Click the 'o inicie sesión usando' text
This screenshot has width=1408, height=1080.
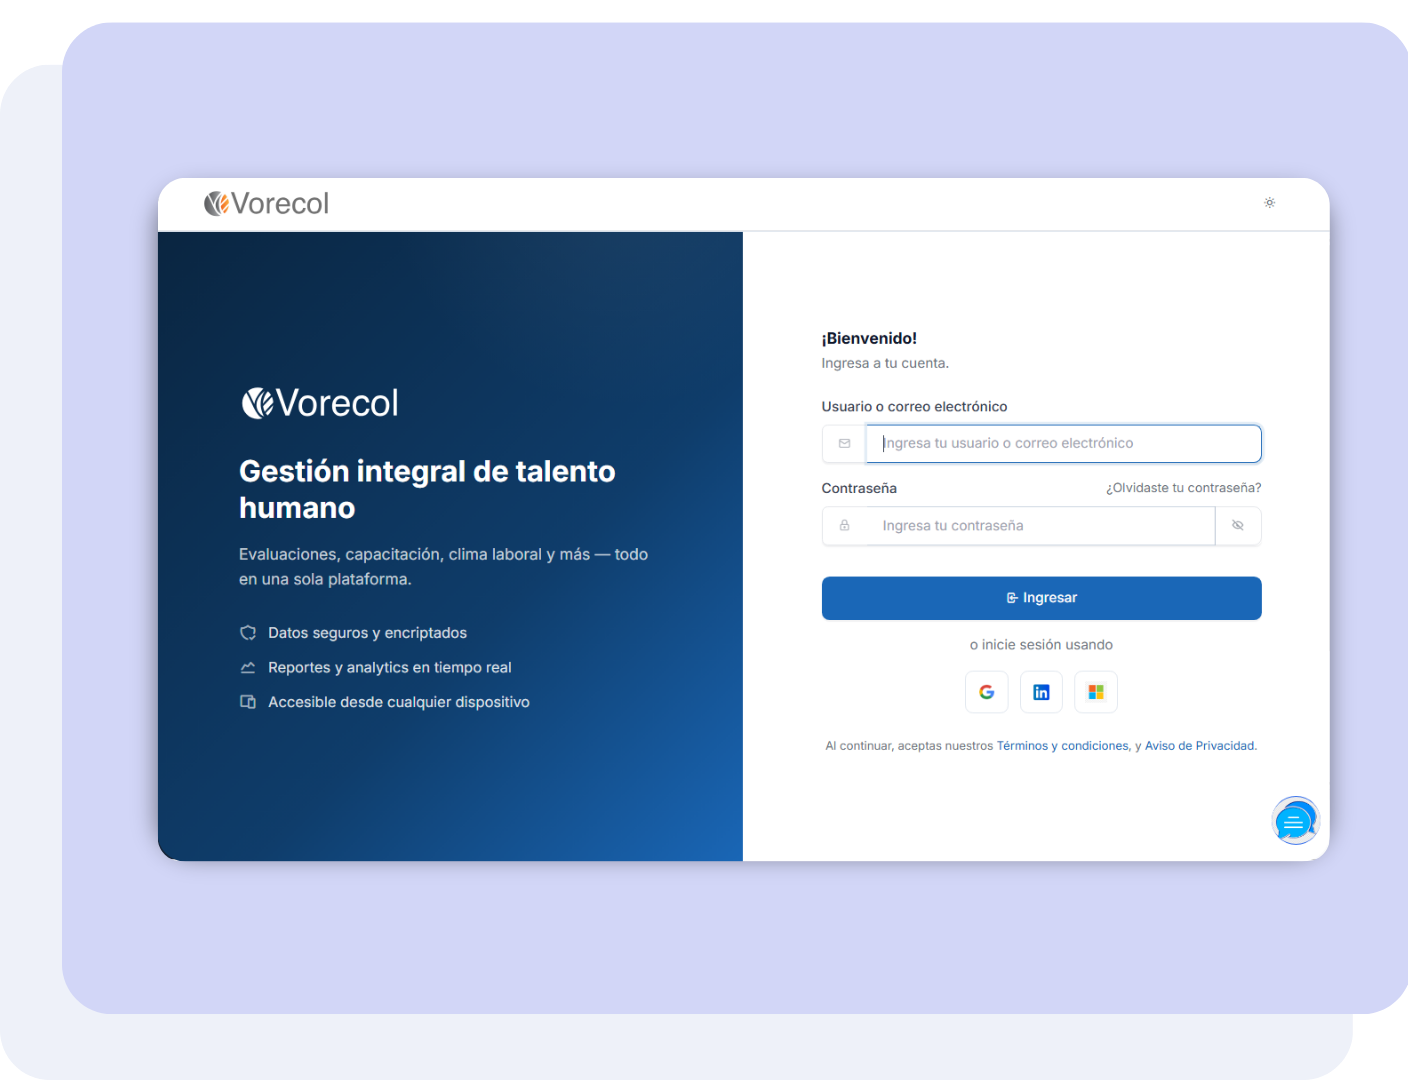tap(1041, 645)
